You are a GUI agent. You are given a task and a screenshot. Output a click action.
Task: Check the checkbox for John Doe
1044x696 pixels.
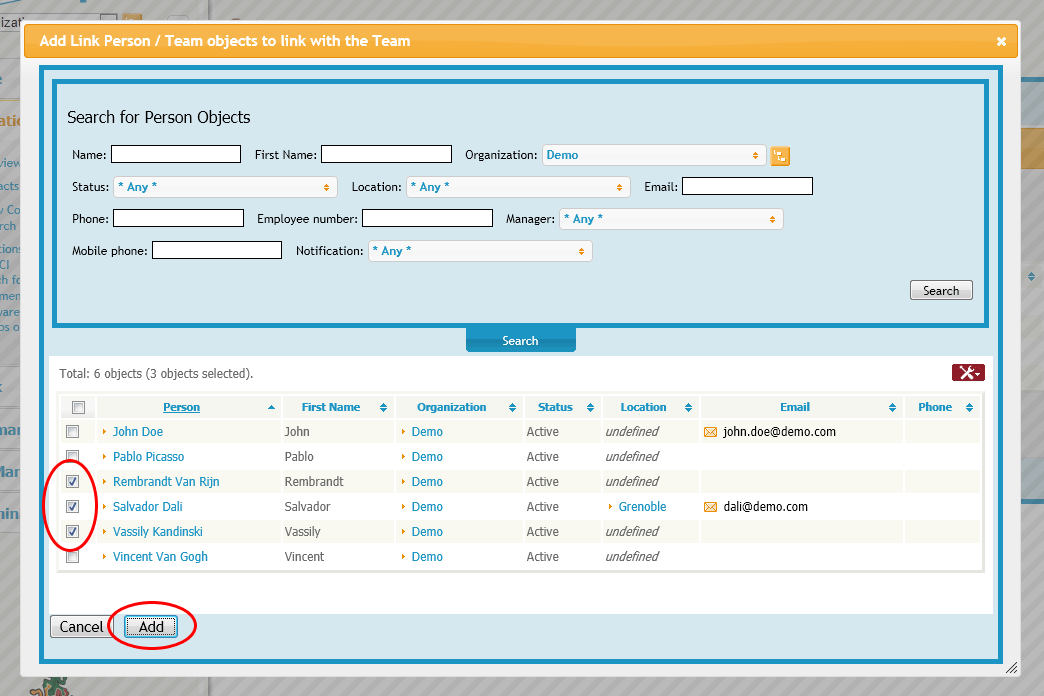pos(71,431)
